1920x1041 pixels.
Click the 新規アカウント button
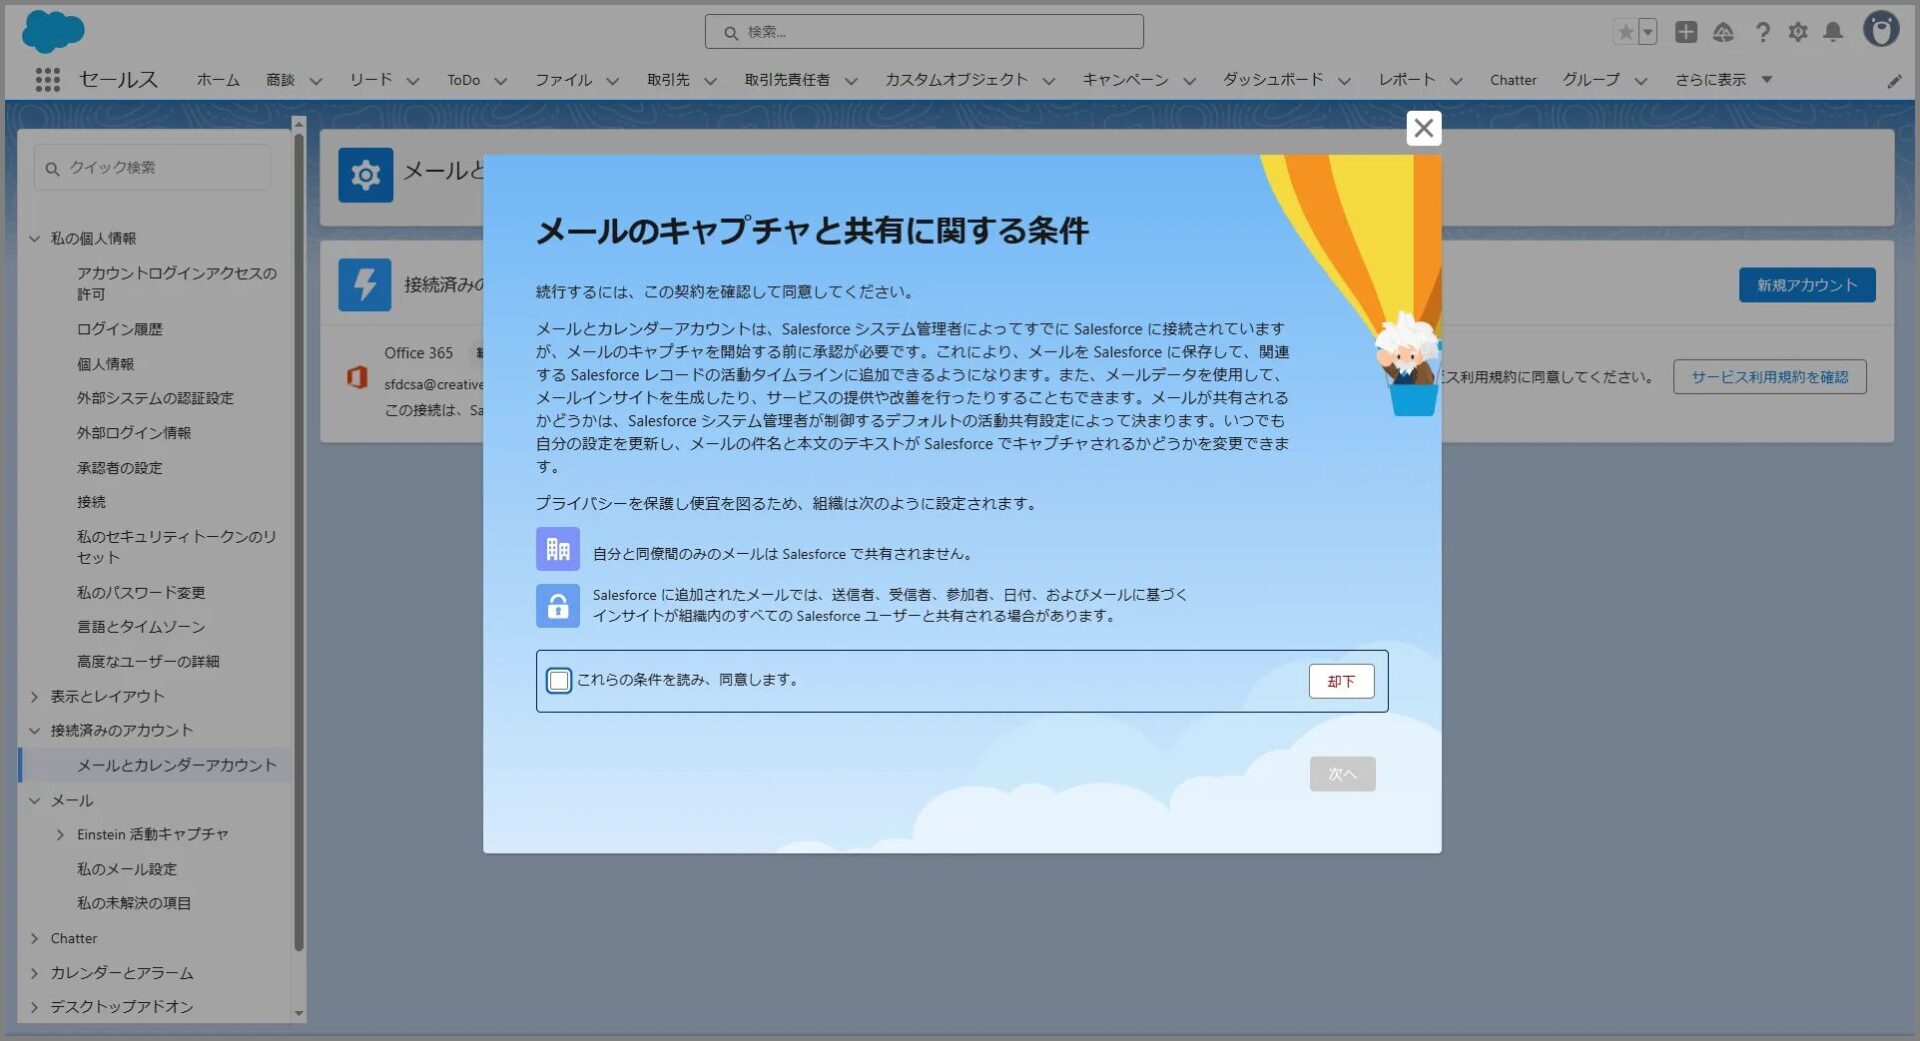click(1807, 285)
